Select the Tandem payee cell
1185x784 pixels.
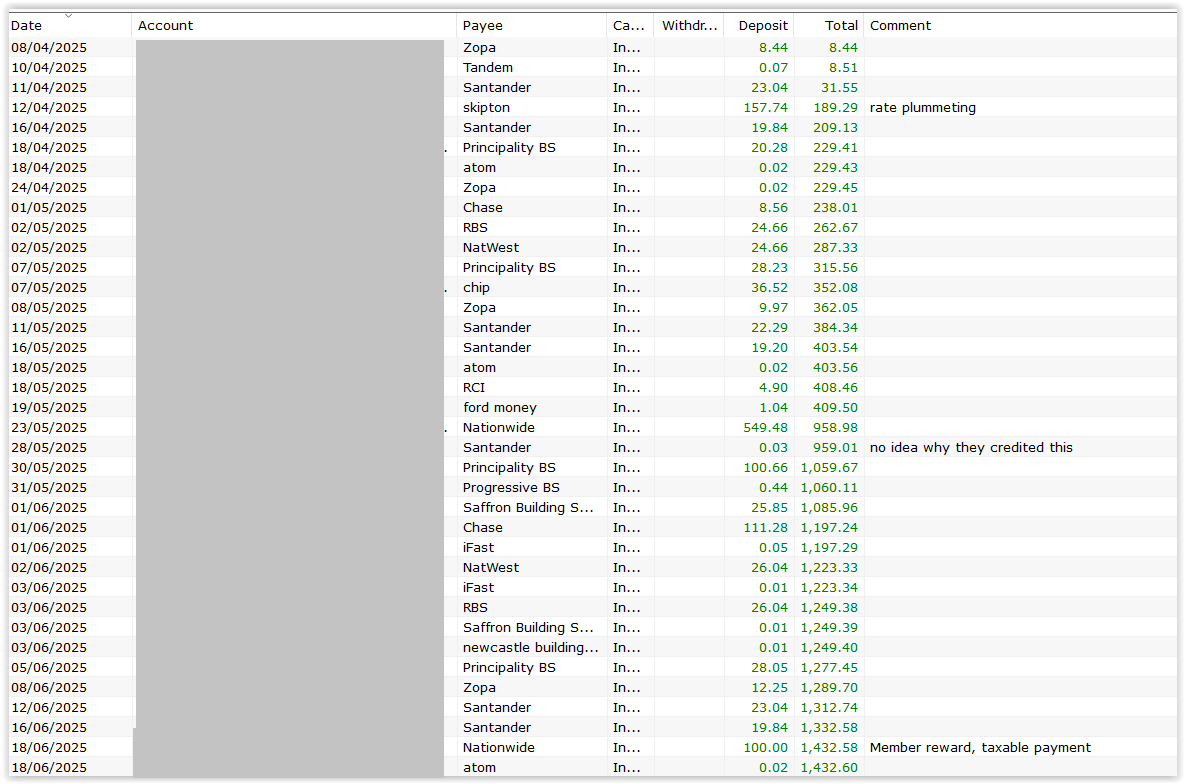[x=487, y=67]
